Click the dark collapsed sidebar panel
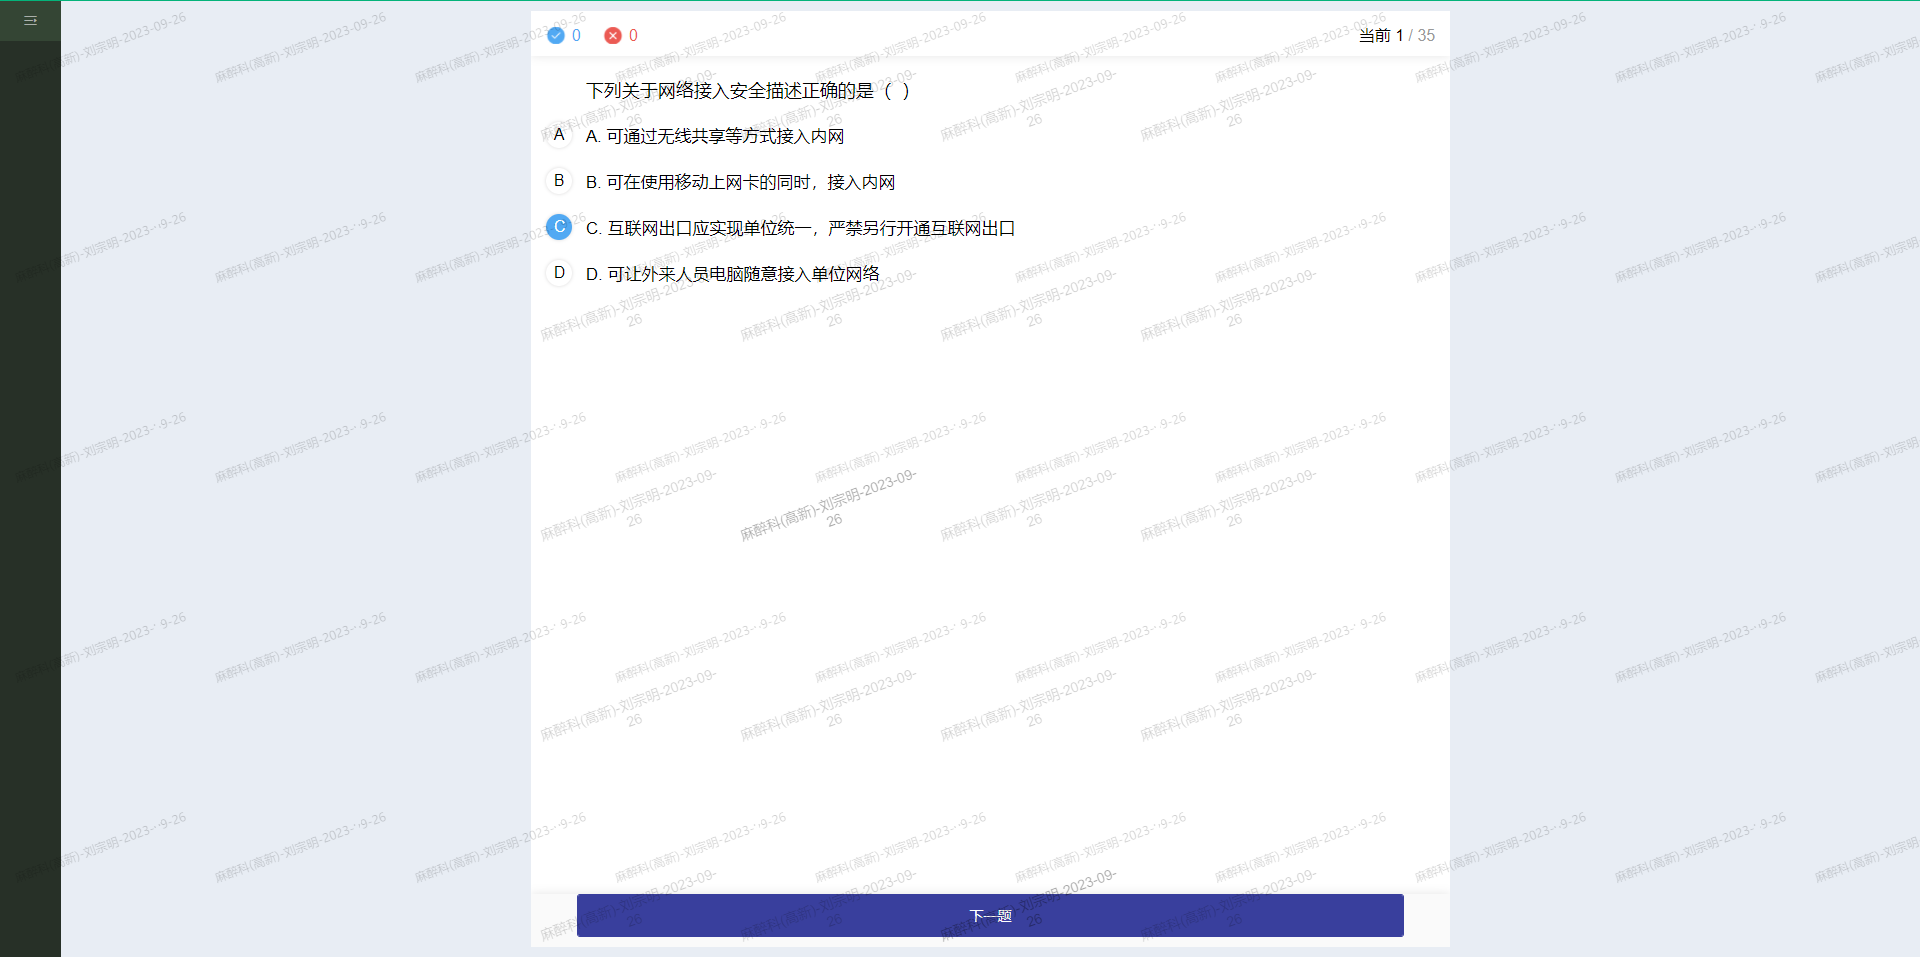This screenshot has width=1920, height=959. (30, 500)
